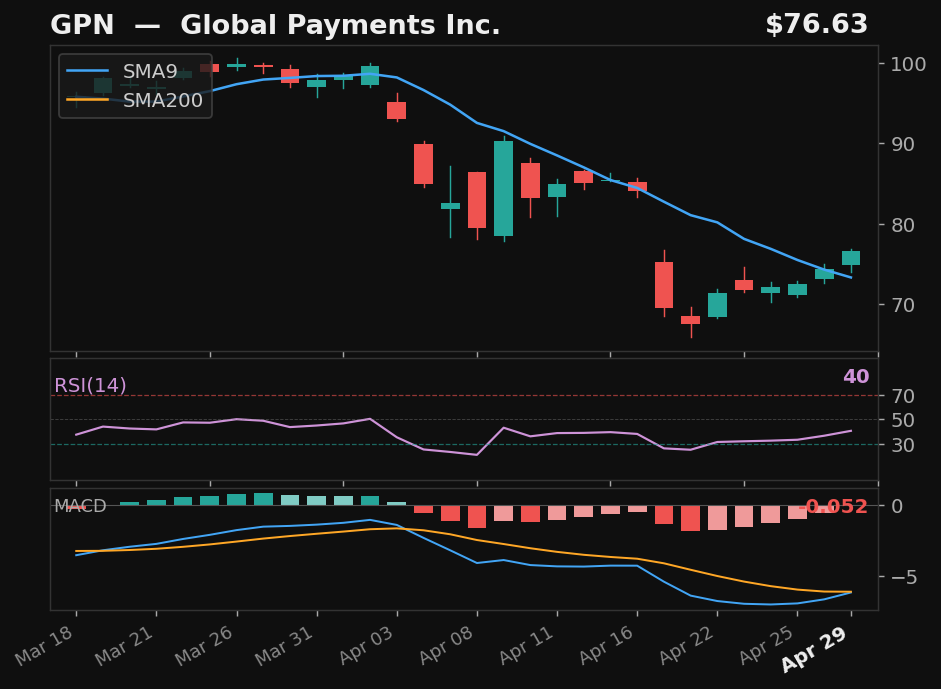The image size is (941, 689).
Task: Click the MACD axis label −5
Action: pos(904,577)
